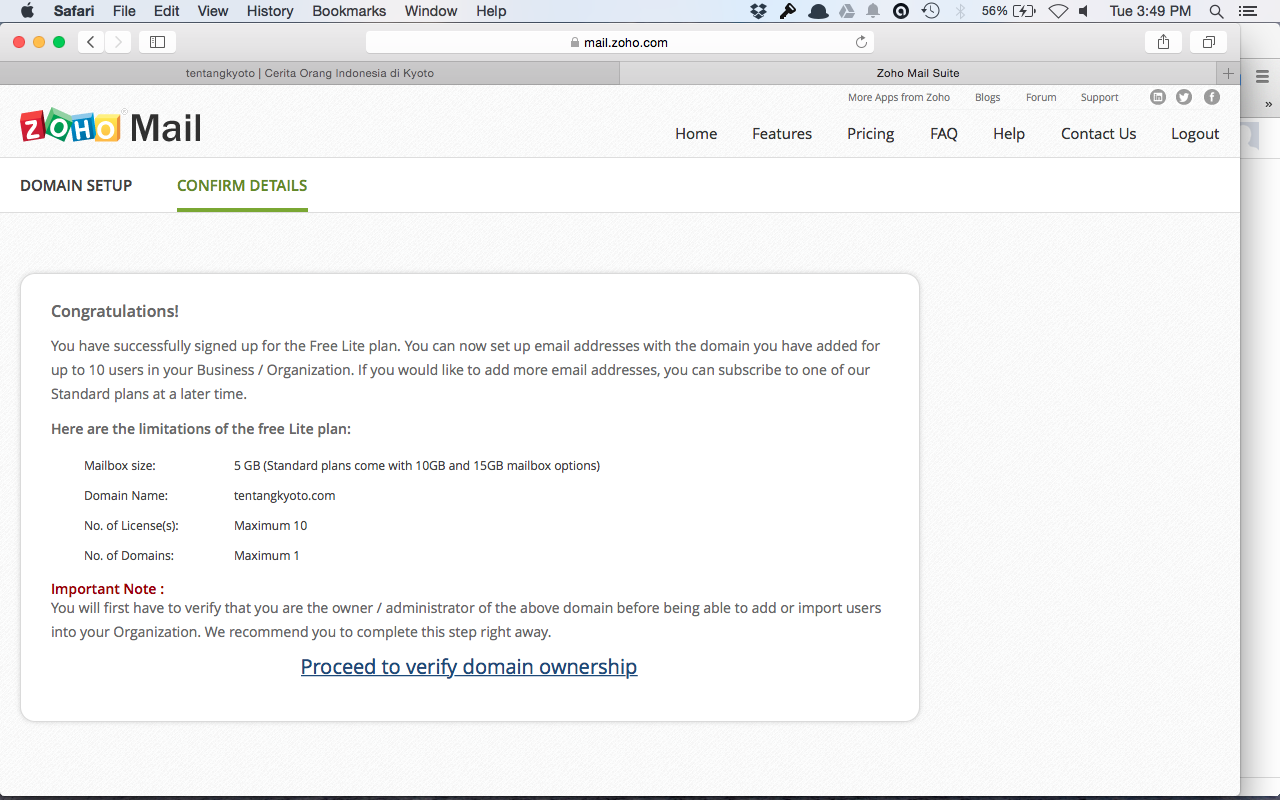
Task: Click the Zoho Mail logo
Action: (111, 128)
